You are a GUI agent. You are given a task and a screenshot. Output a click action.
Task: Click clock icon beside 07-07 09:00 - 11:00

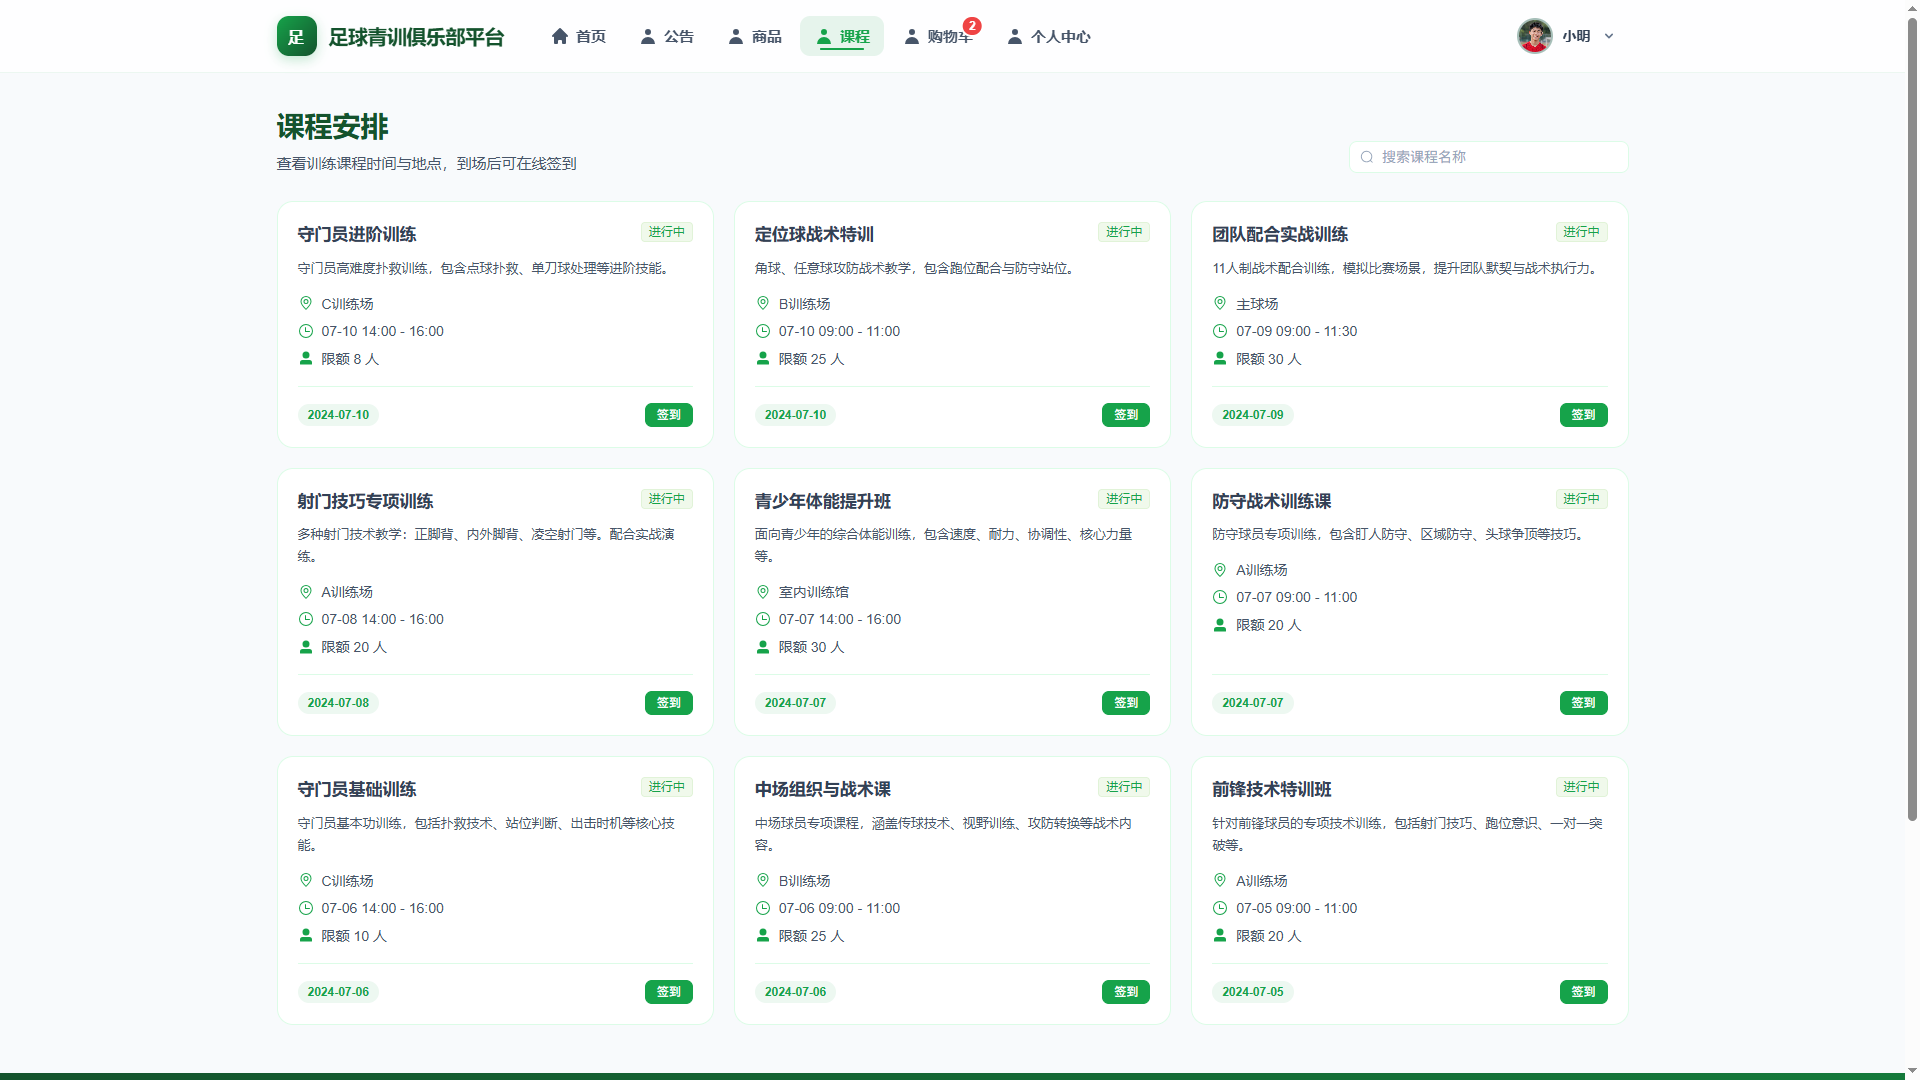(1220, 597)
